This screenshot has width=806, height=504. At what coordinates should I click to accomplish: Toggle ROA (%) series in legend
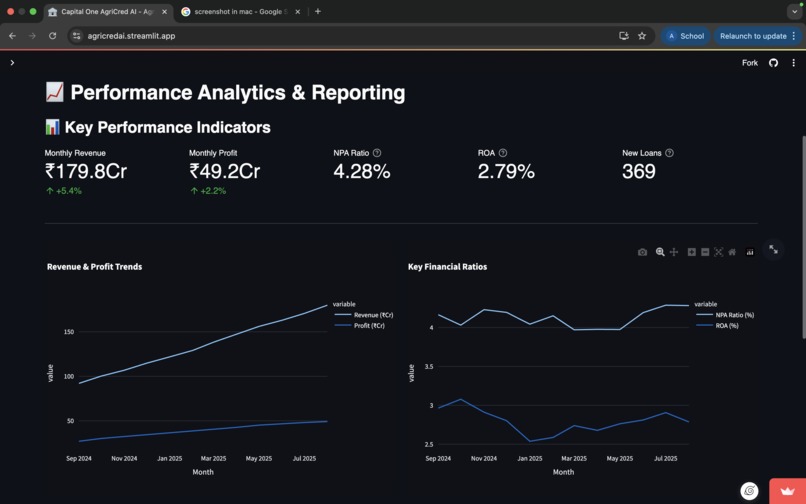tap(726, 326)
